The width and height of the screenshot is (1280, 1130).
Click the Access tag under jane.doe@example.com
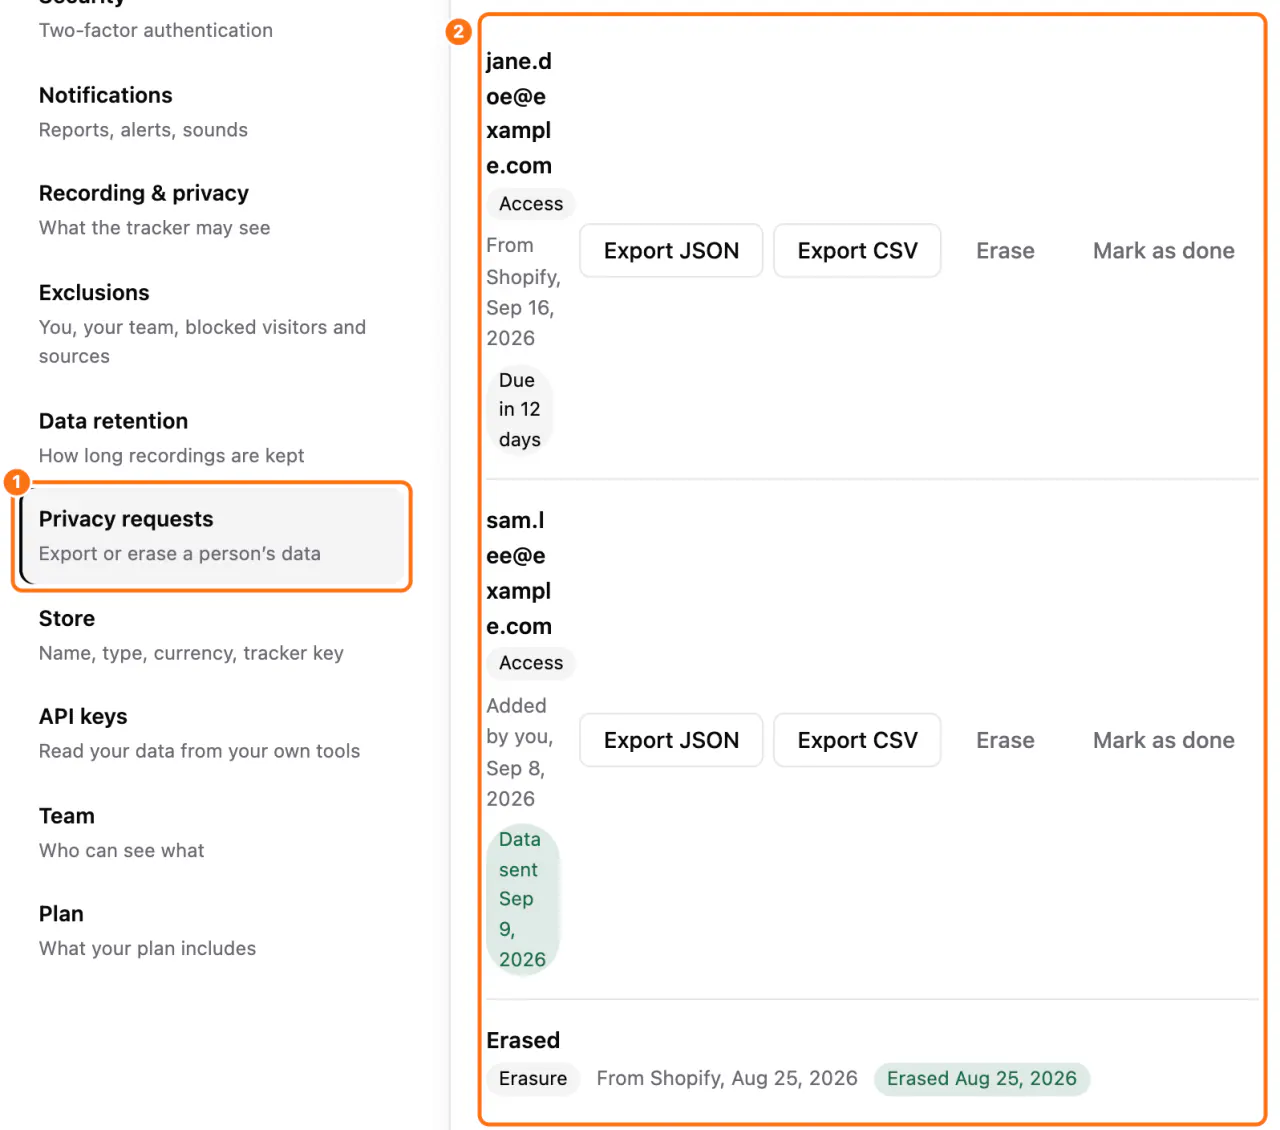point(531,204)
